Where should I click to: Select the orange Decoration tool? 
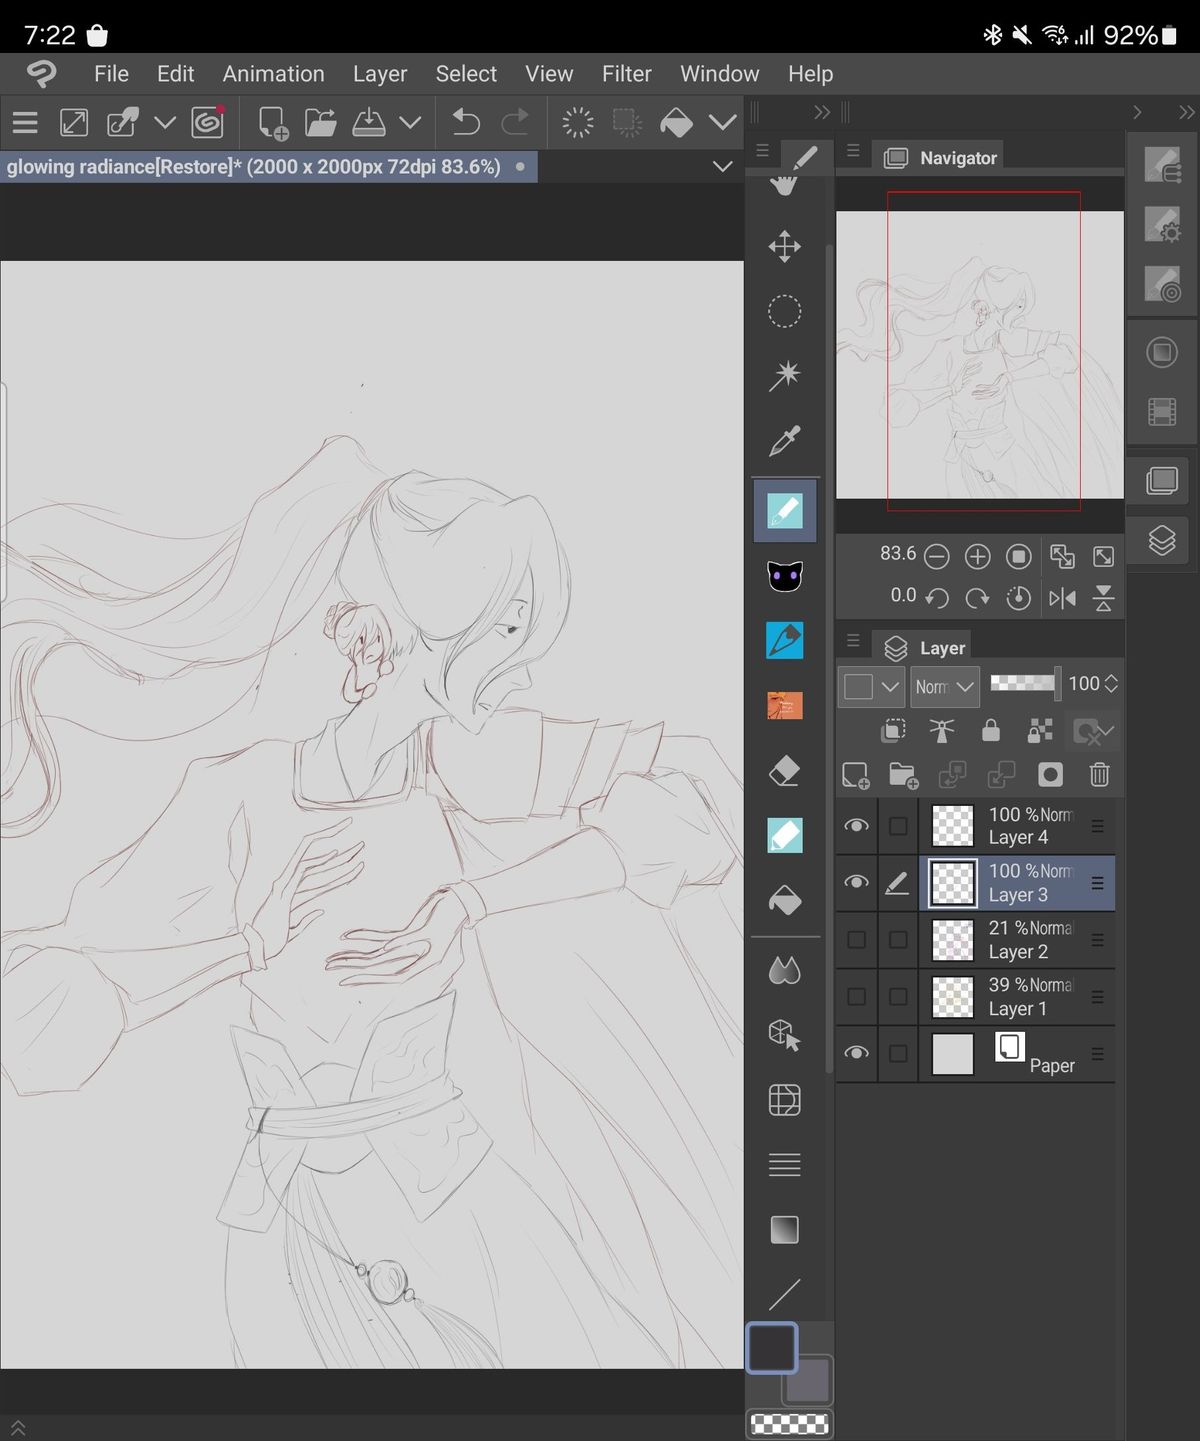(784, 706)
